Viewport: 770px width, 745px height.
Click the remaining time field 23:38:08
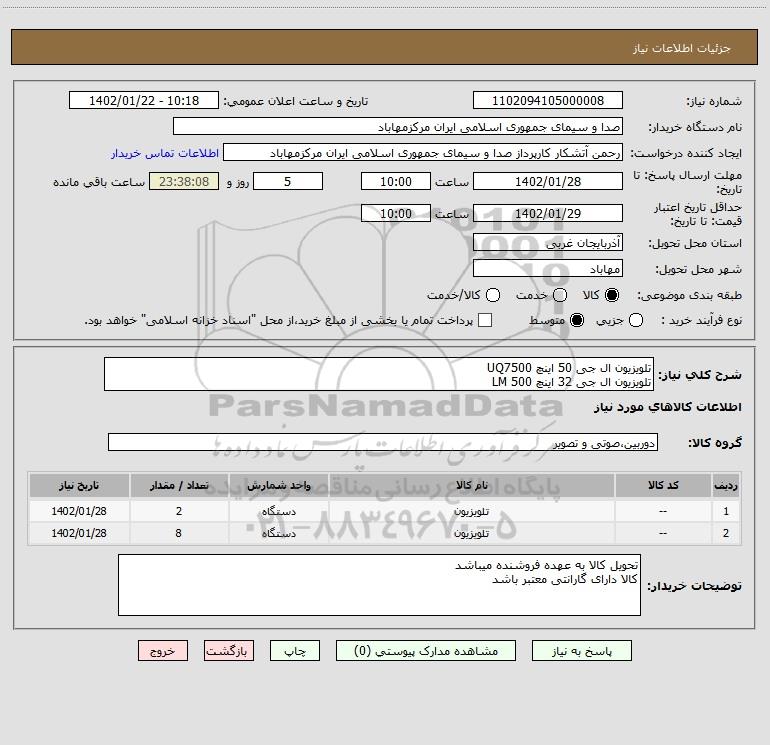pos(184,181)
